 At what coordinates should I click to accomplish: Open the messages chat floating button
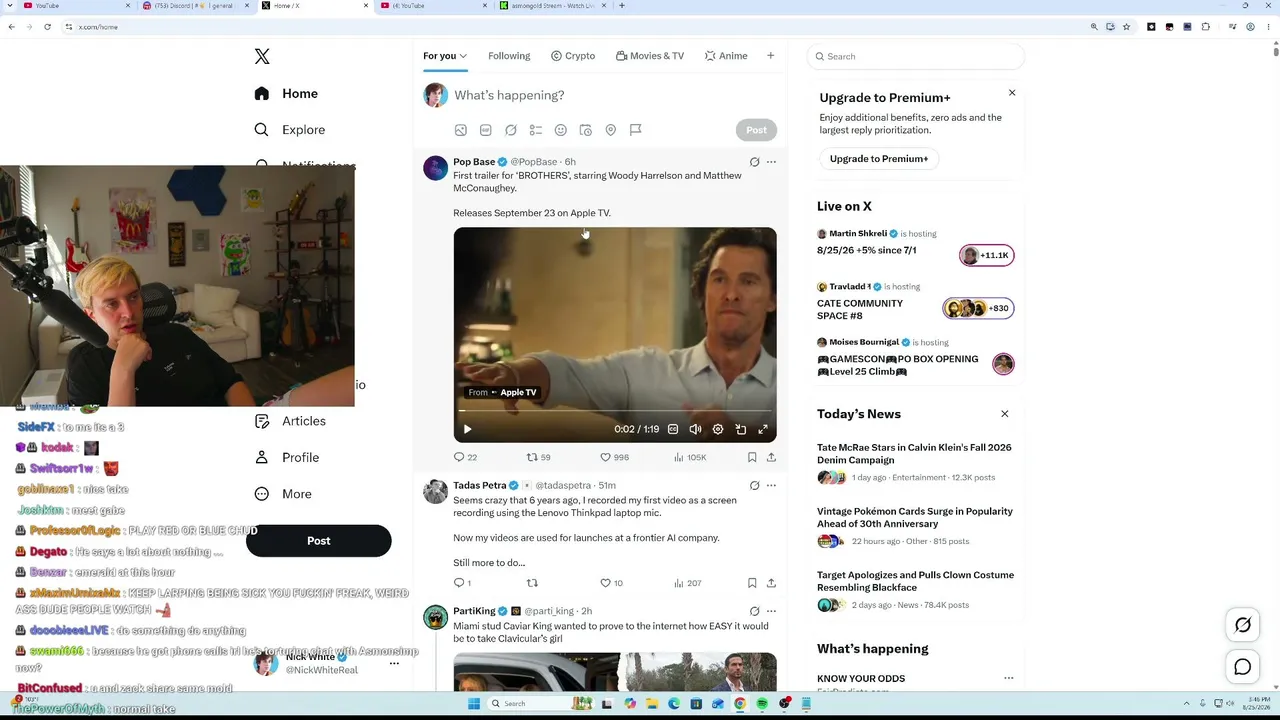(x=1243, y=667)
